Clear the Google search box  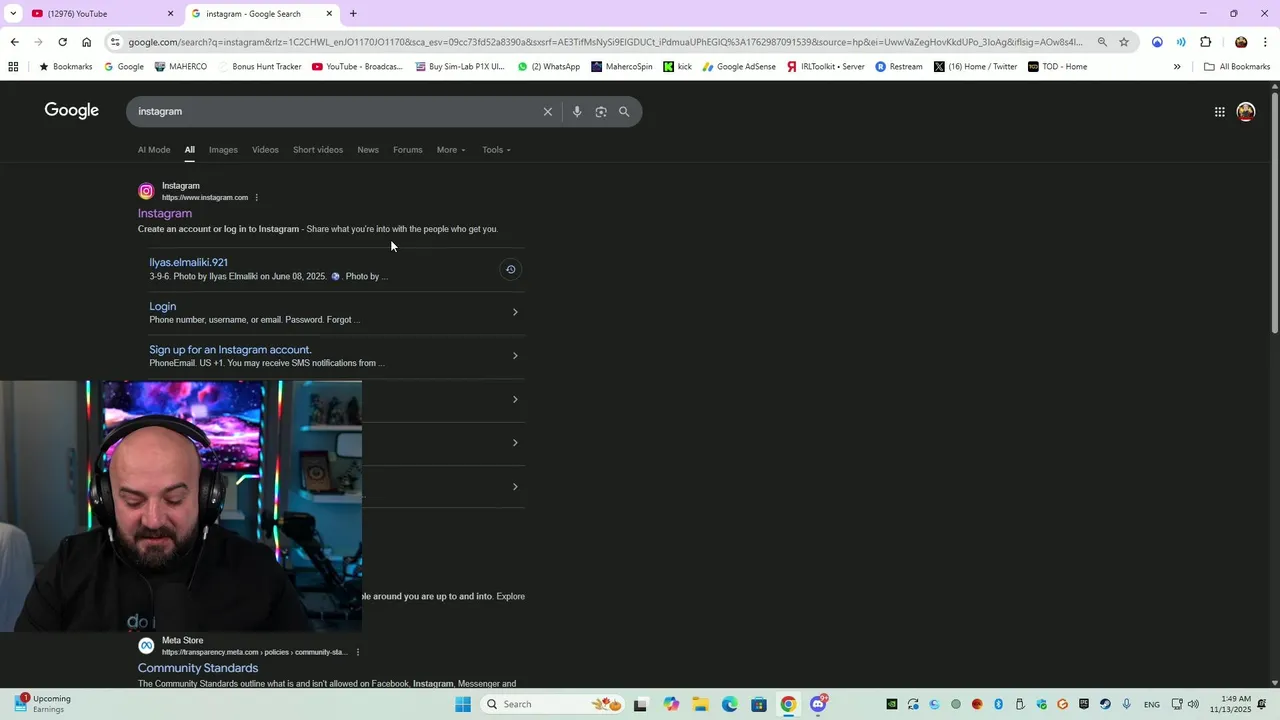pos(548,112)
